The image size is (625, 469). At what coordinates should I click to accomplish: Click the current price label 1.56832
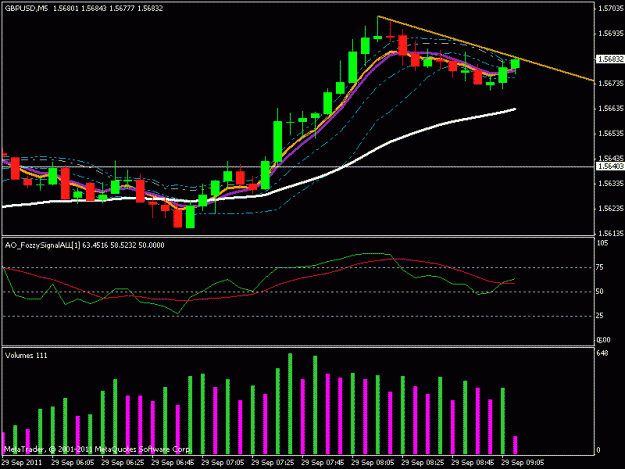coord(610,59)
